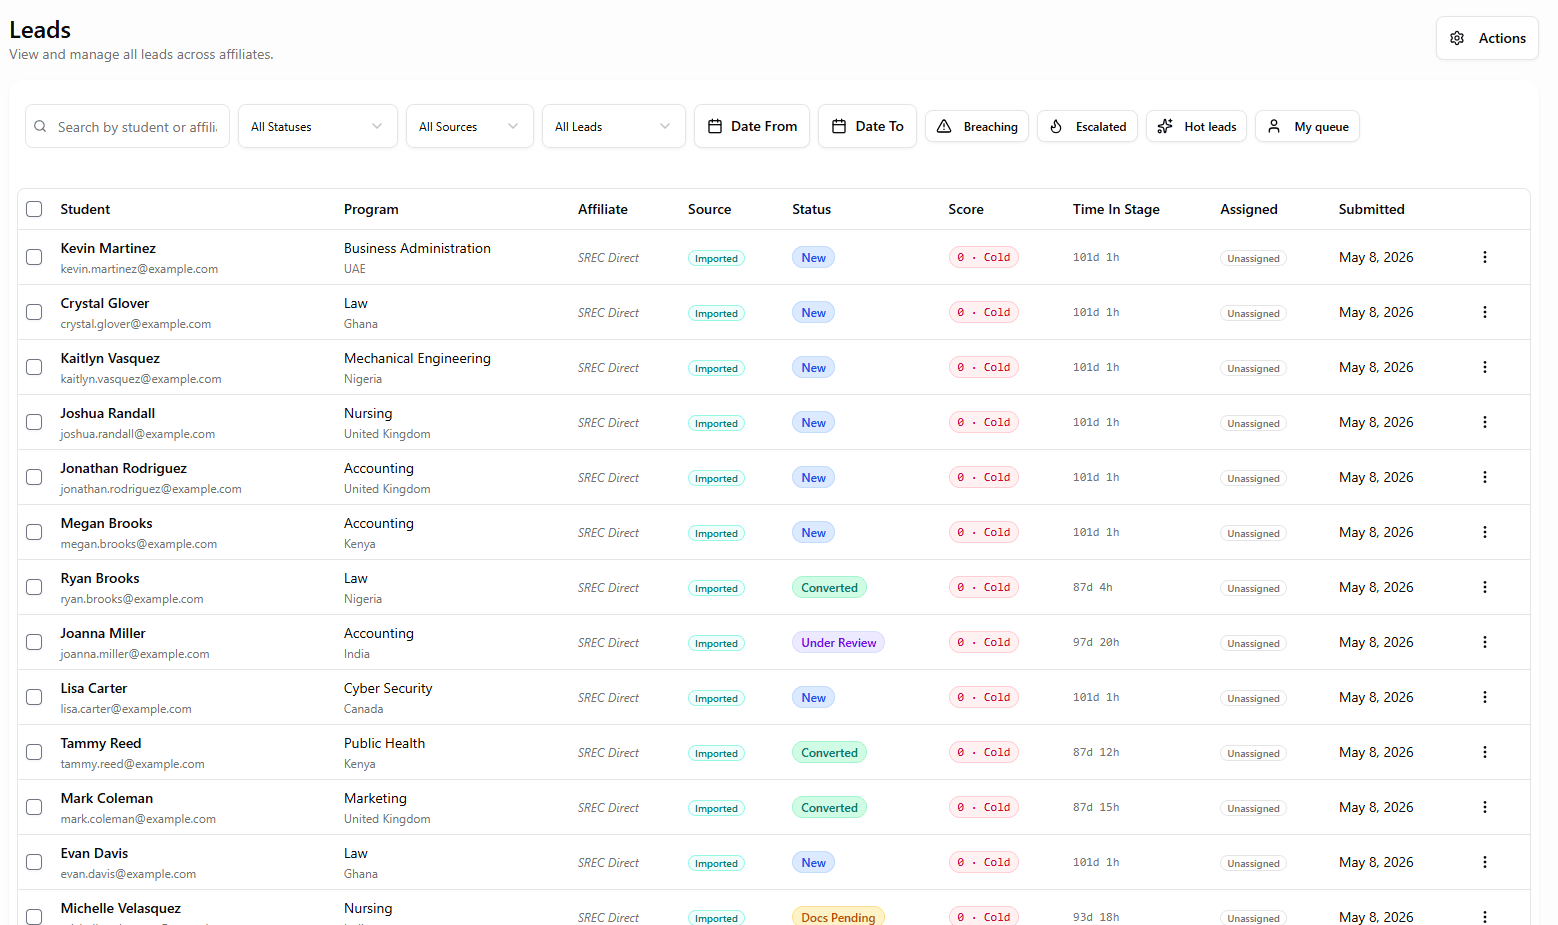Click the search by student field

[x=127, y=126]
